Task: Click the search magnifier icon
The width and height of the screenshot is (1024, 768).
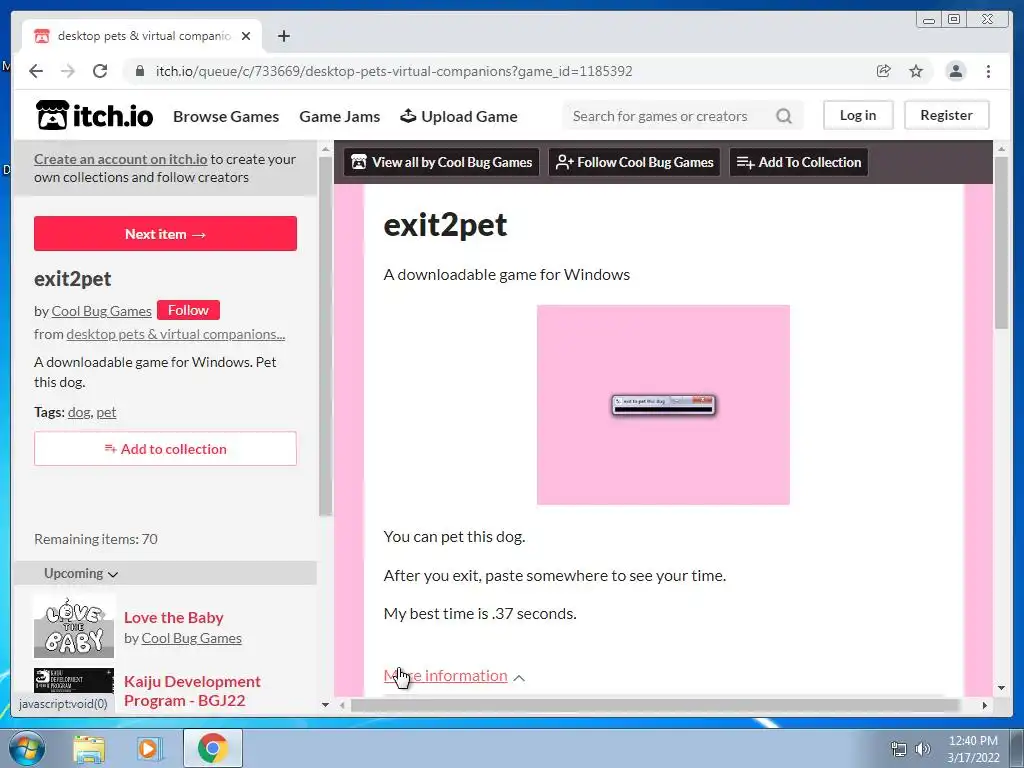Action: point(784,116)
